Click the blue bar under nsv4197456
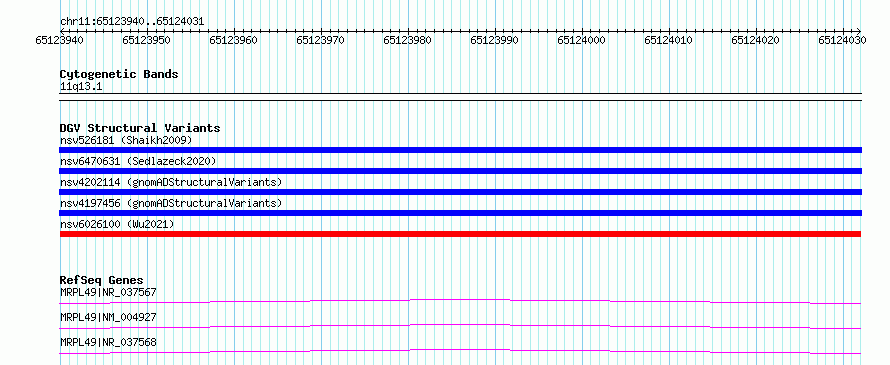Viewport: 890px width, 365px height. [460, 213]
